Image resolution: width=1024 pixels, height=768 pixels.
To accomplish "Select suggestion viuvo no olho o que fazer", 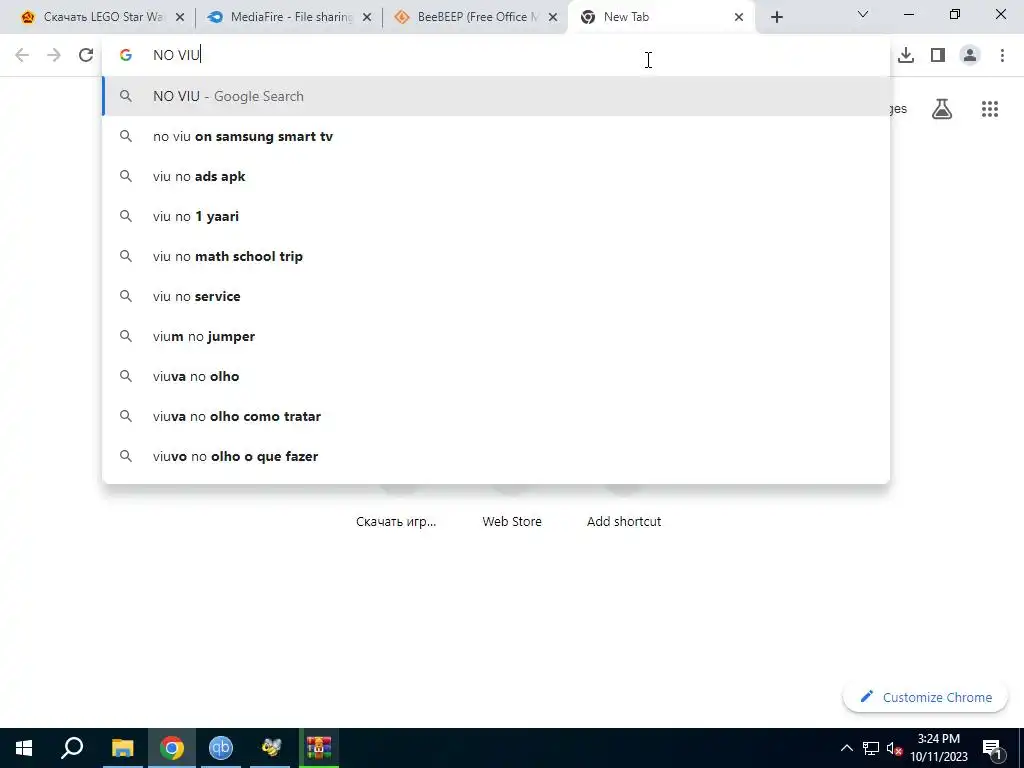I will click(x=496, y=456).
